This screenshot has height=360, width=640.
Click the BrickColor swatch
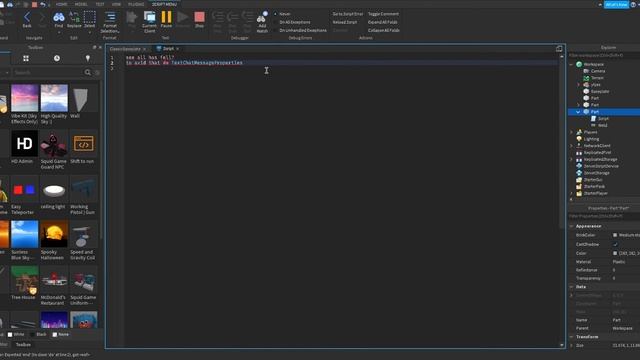(x=615, y=235)
